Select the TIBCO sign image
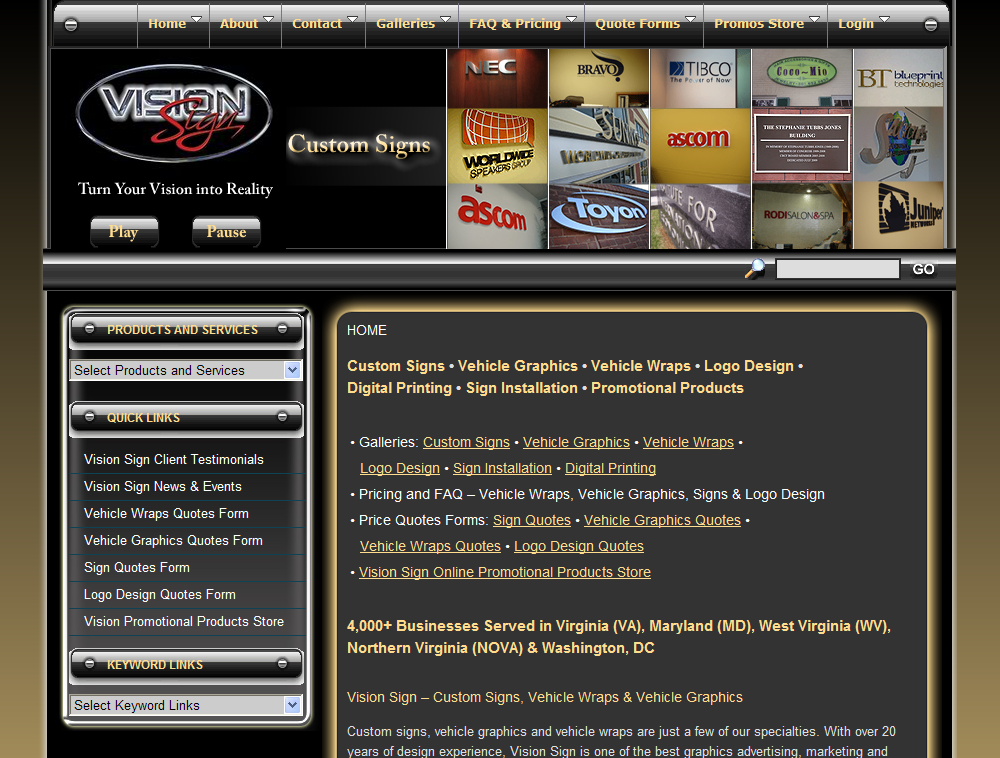The image size is (1000, 758). (x=700, y=78)
